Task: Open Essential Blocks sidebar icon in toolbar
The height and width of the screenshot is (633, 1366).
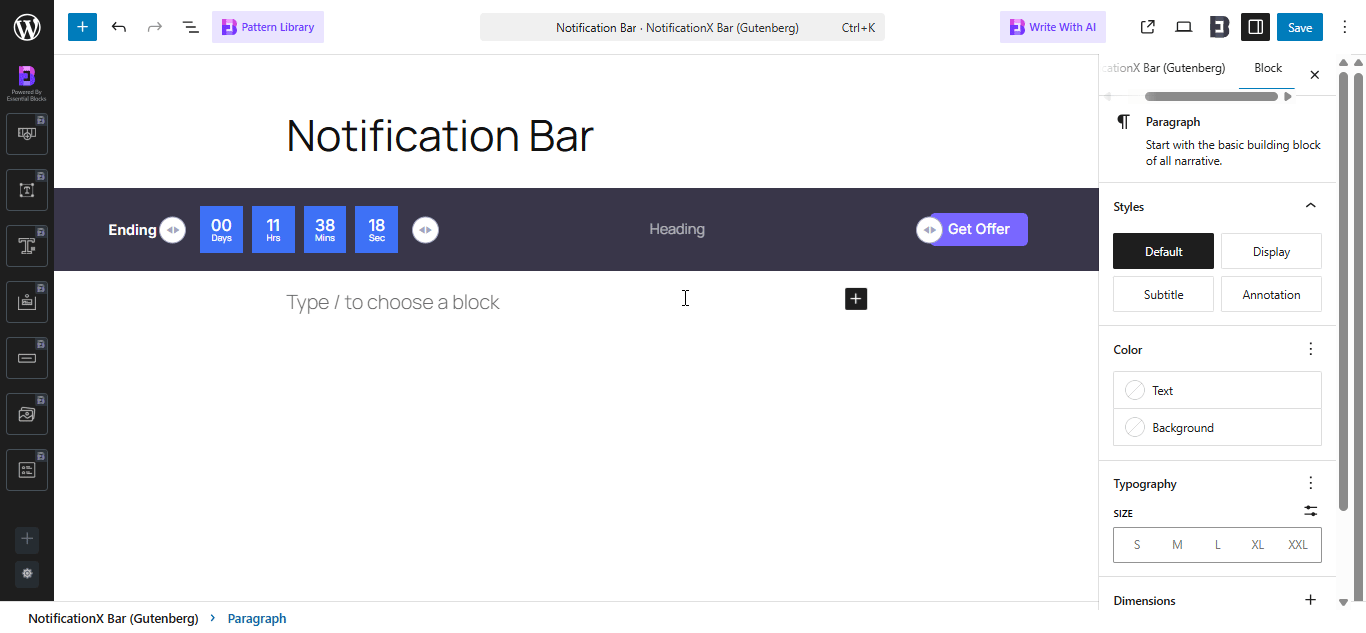Action: (1219, 27)
